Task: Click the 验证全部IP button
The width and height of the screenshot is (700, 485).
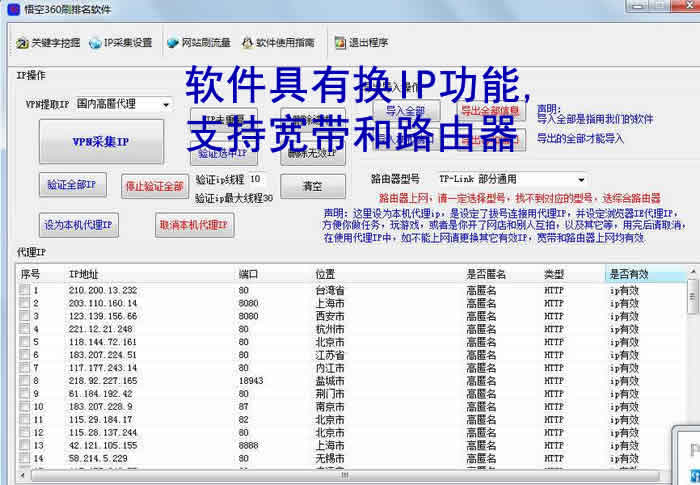Action: (x=71, y=185)
